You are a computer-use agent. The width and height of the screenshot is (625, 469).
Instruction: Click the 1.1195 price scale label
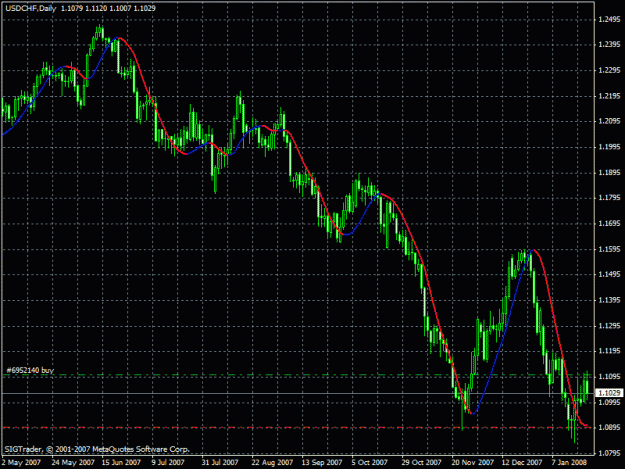coord(609,351)
